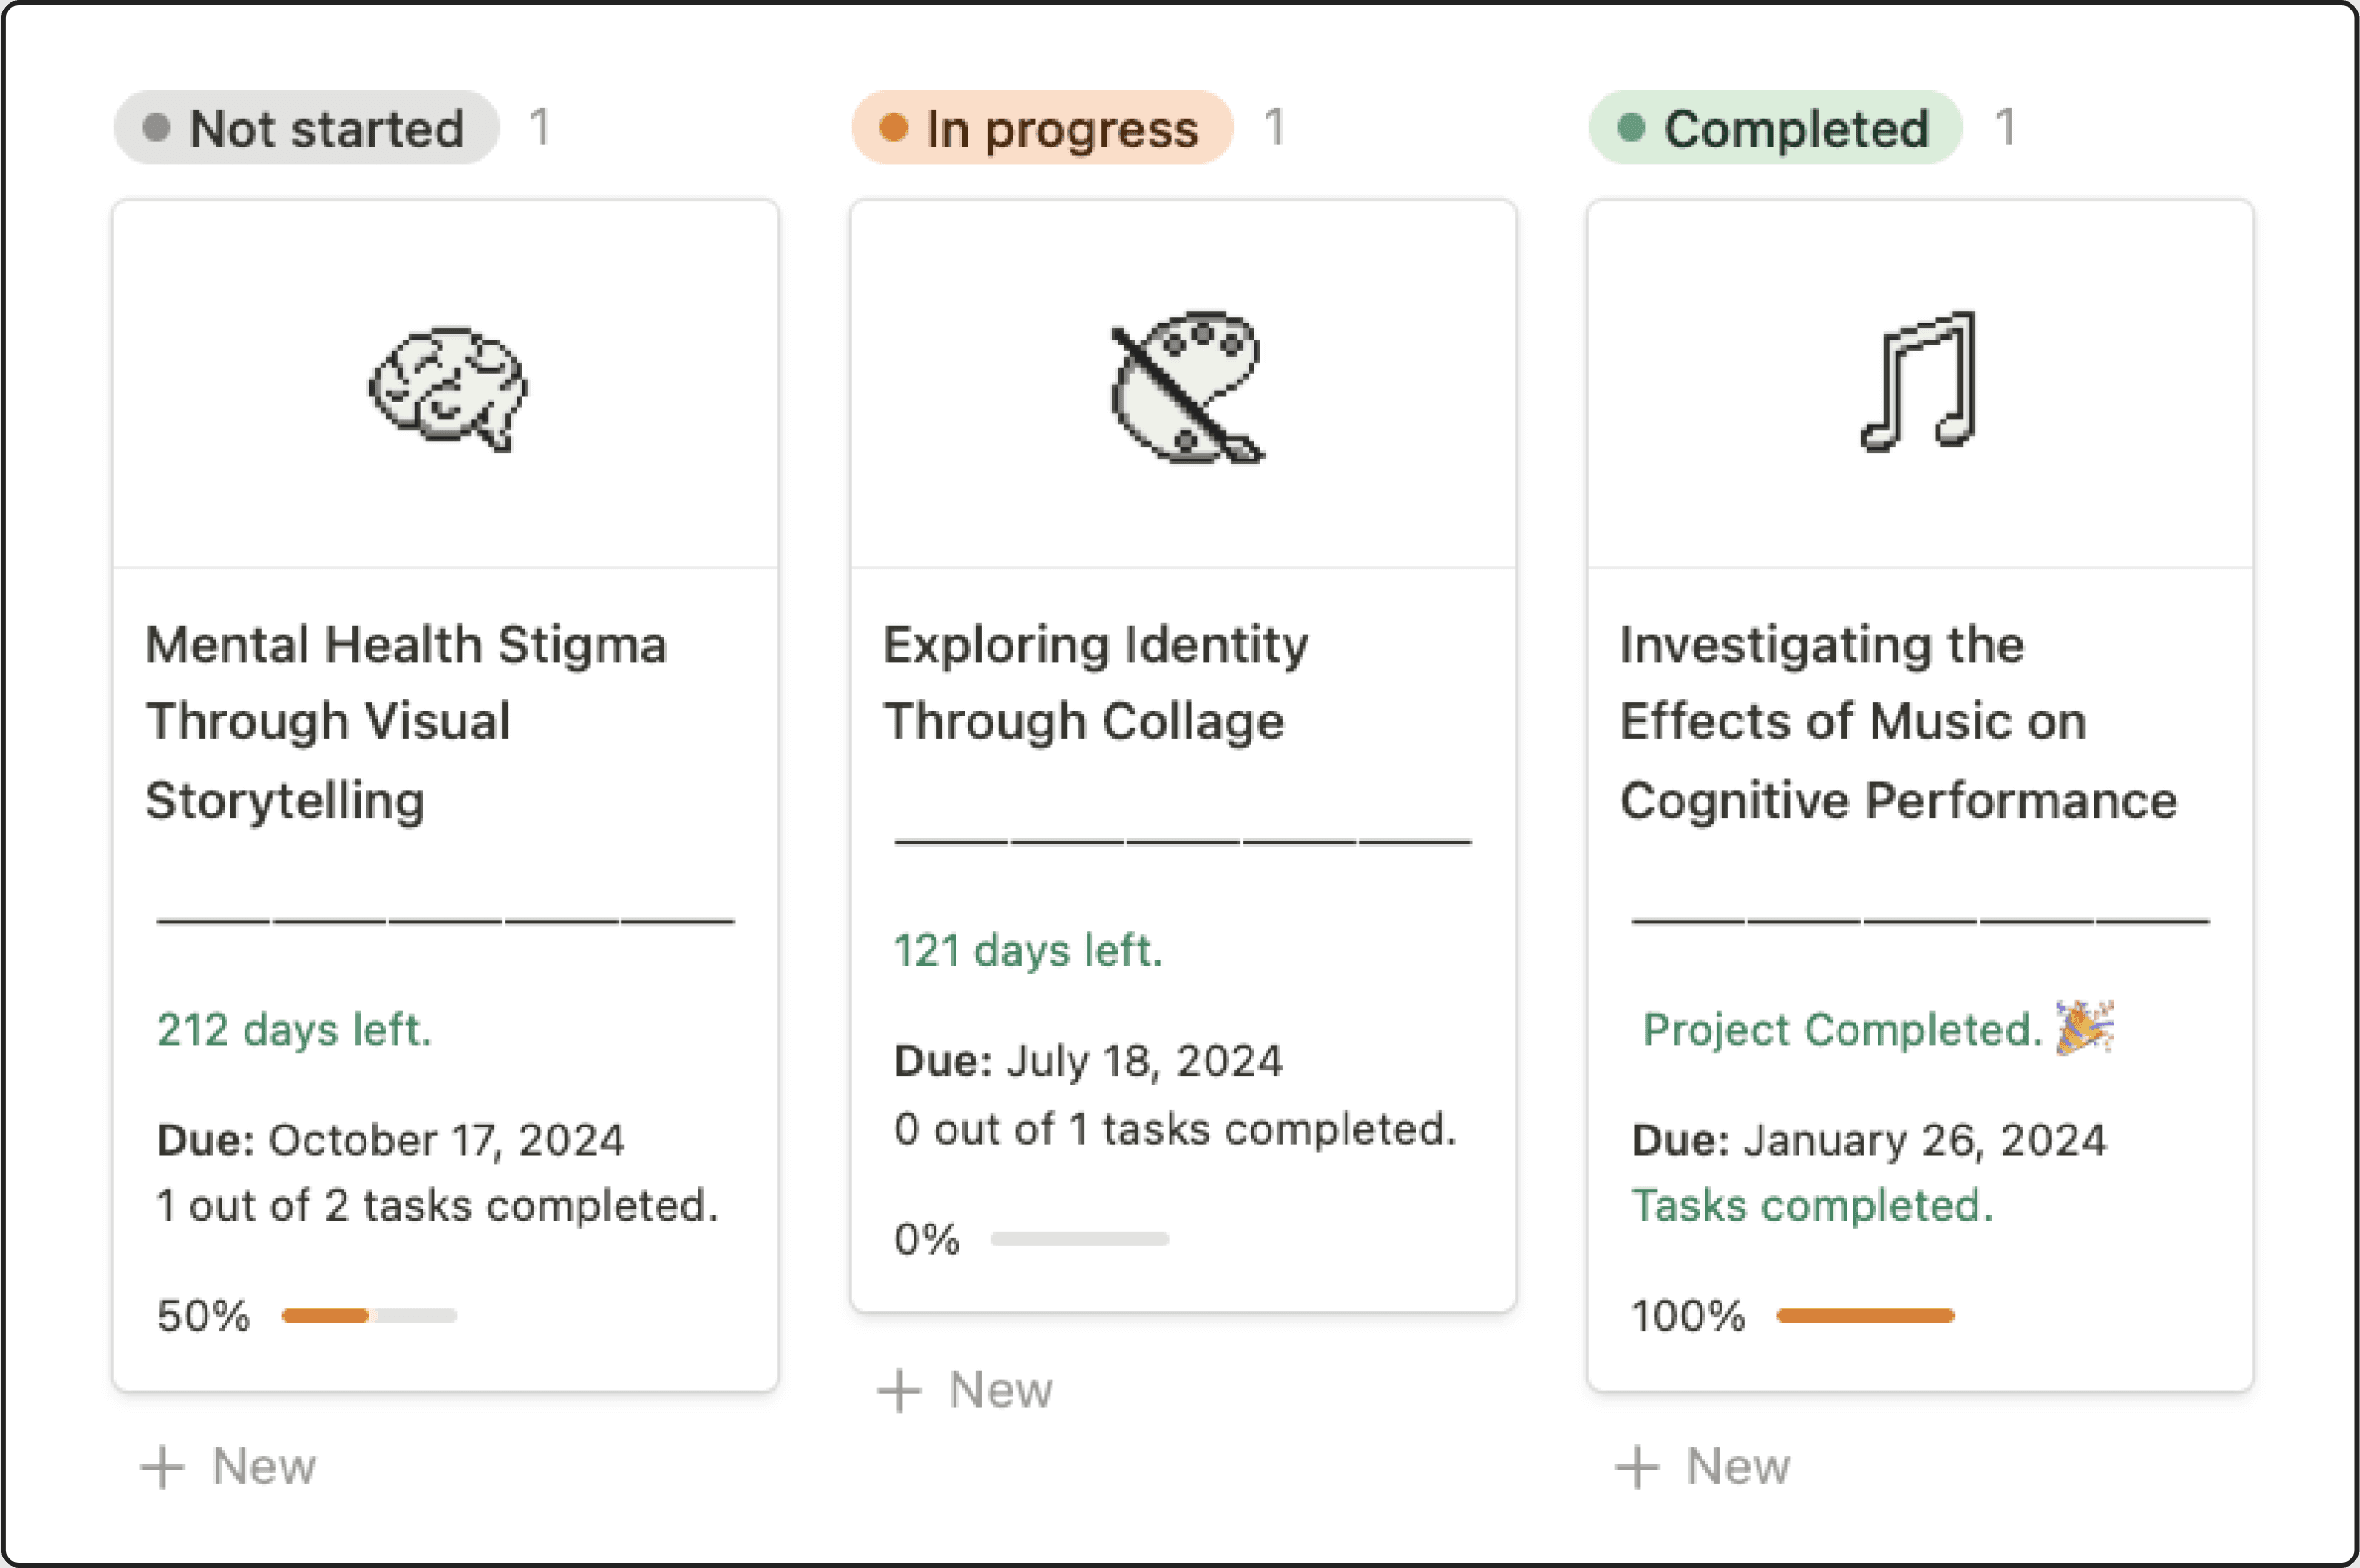The height and width of the screenshot is (1568, 2360).
Task: Select the In progress status tag
Action: (x=1042, y=128)
